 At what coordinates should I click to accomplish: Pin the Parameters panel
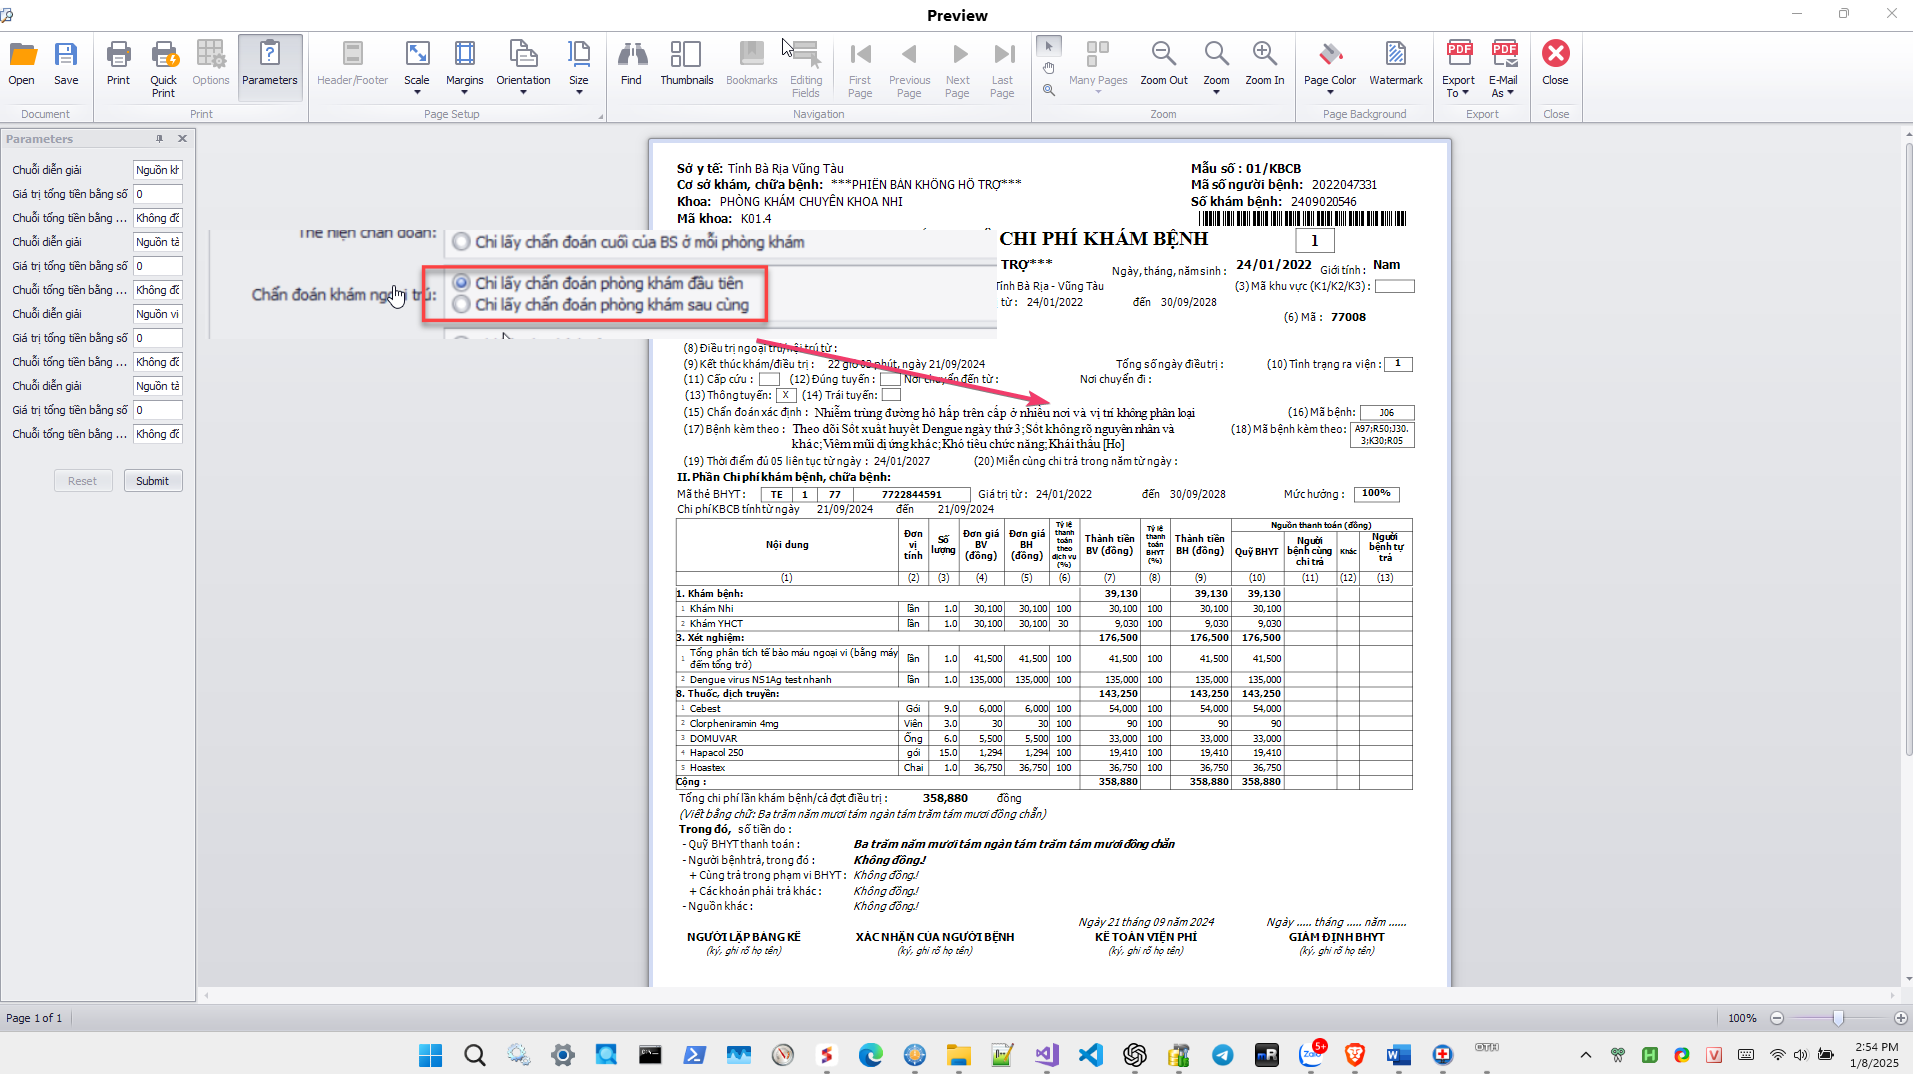coord(160,139)
